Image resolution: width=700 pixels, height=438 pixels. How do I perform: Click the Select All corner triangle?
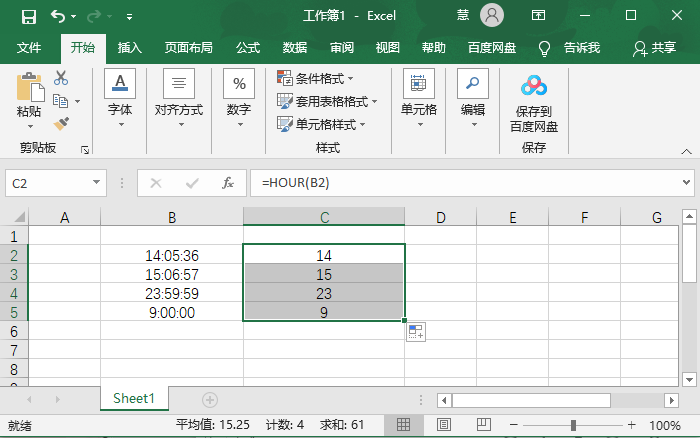(x=19, y=217)
